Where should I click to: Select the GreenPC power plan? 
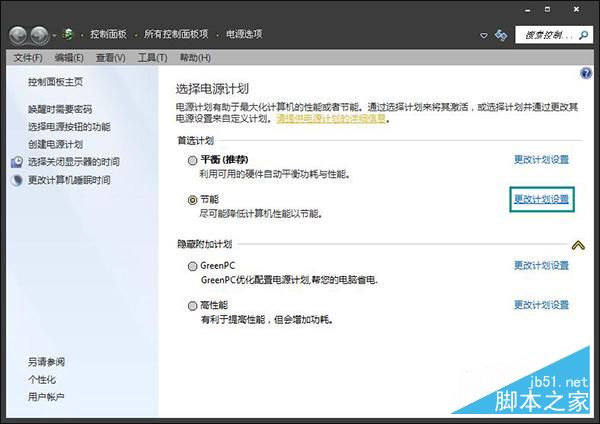[192, 266]
